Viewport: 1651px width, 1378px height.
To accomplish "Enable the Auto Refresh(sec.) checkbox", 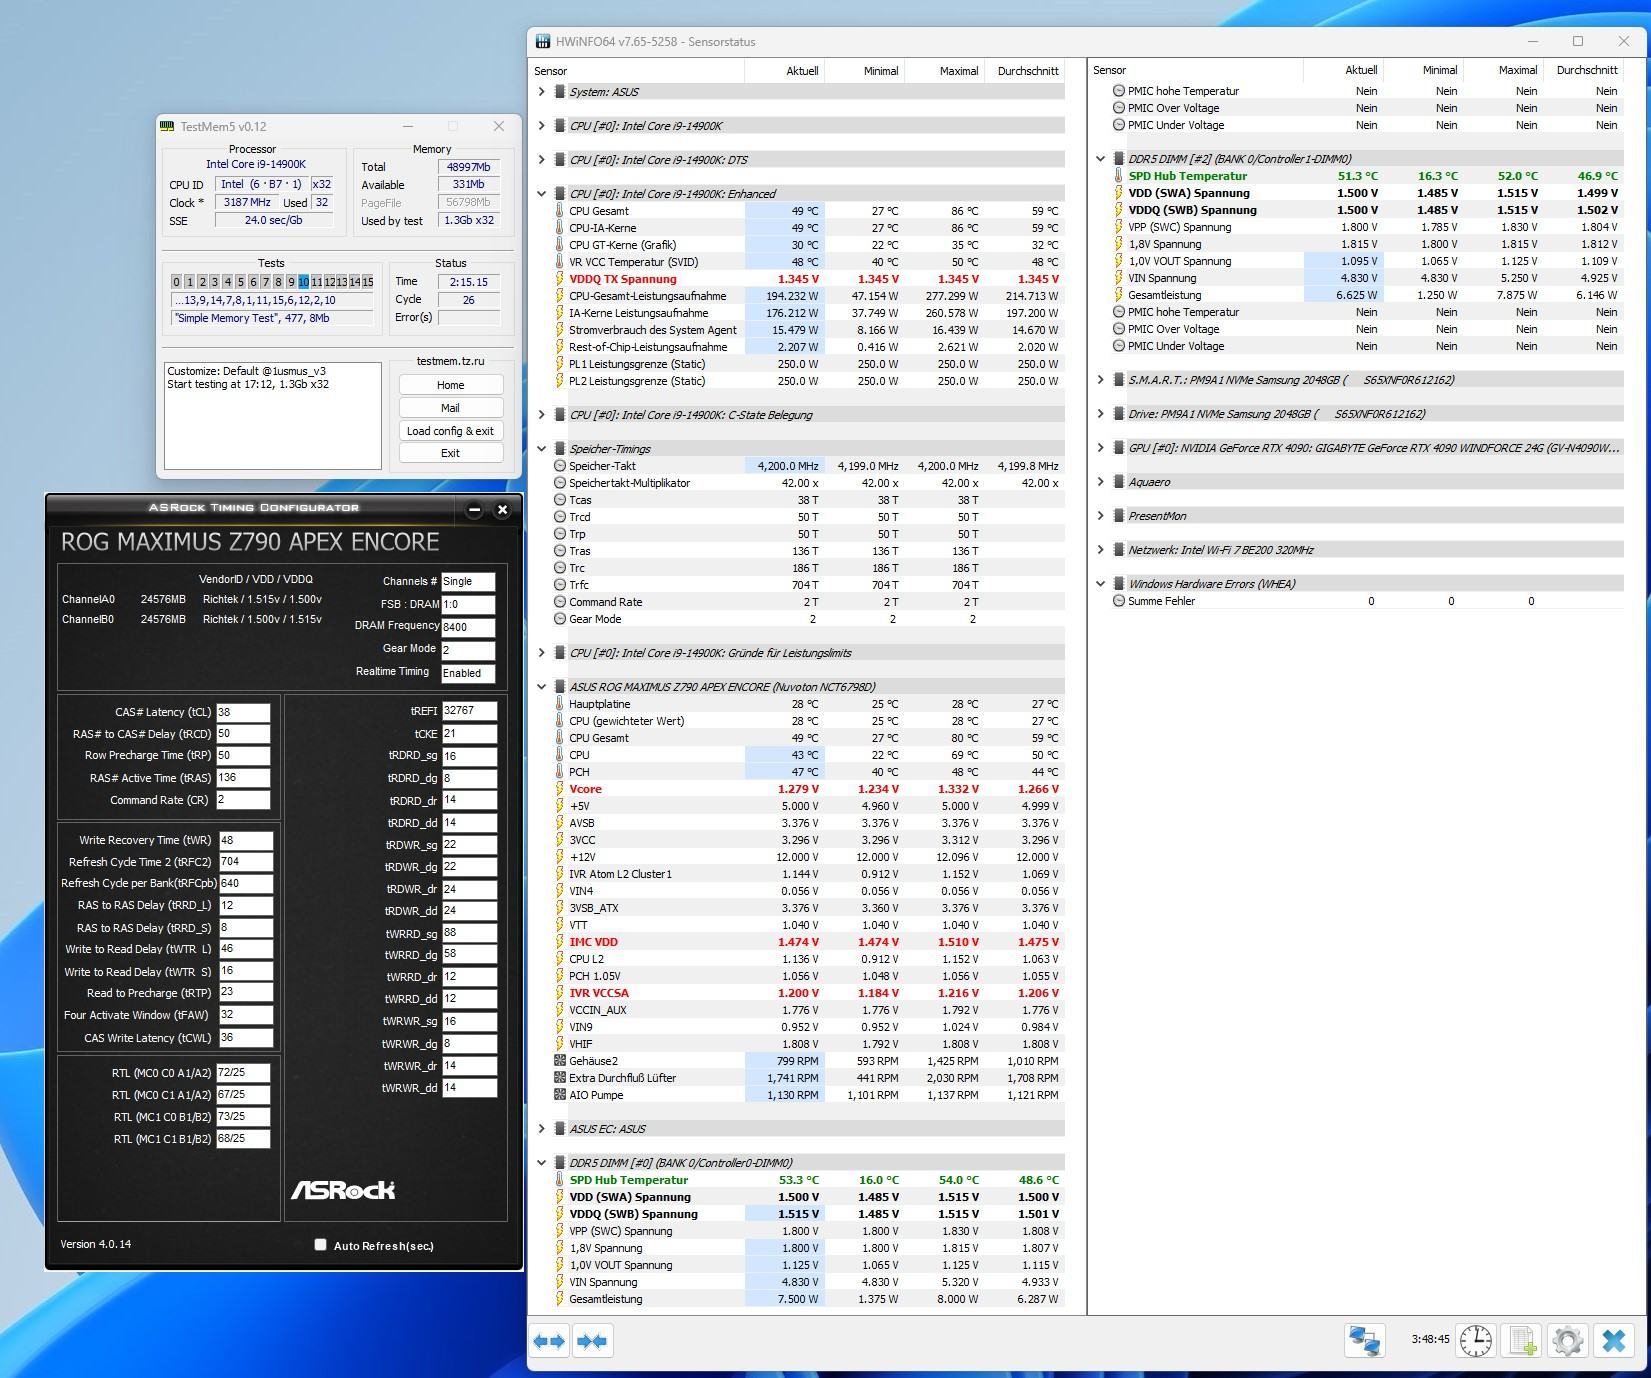I will click(321, 1245).
